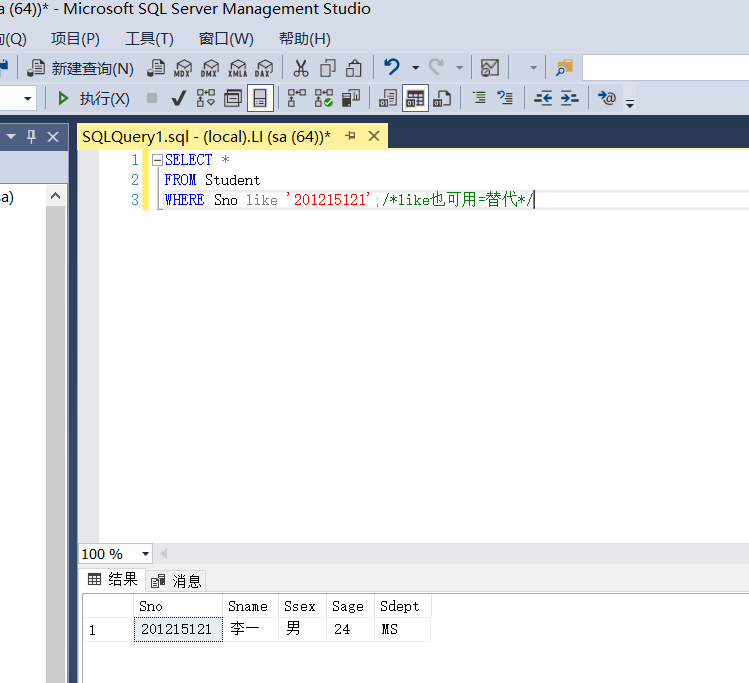749x683 pixels.
Task: Close the Object Explorer panel
Action: coord(53,137)
